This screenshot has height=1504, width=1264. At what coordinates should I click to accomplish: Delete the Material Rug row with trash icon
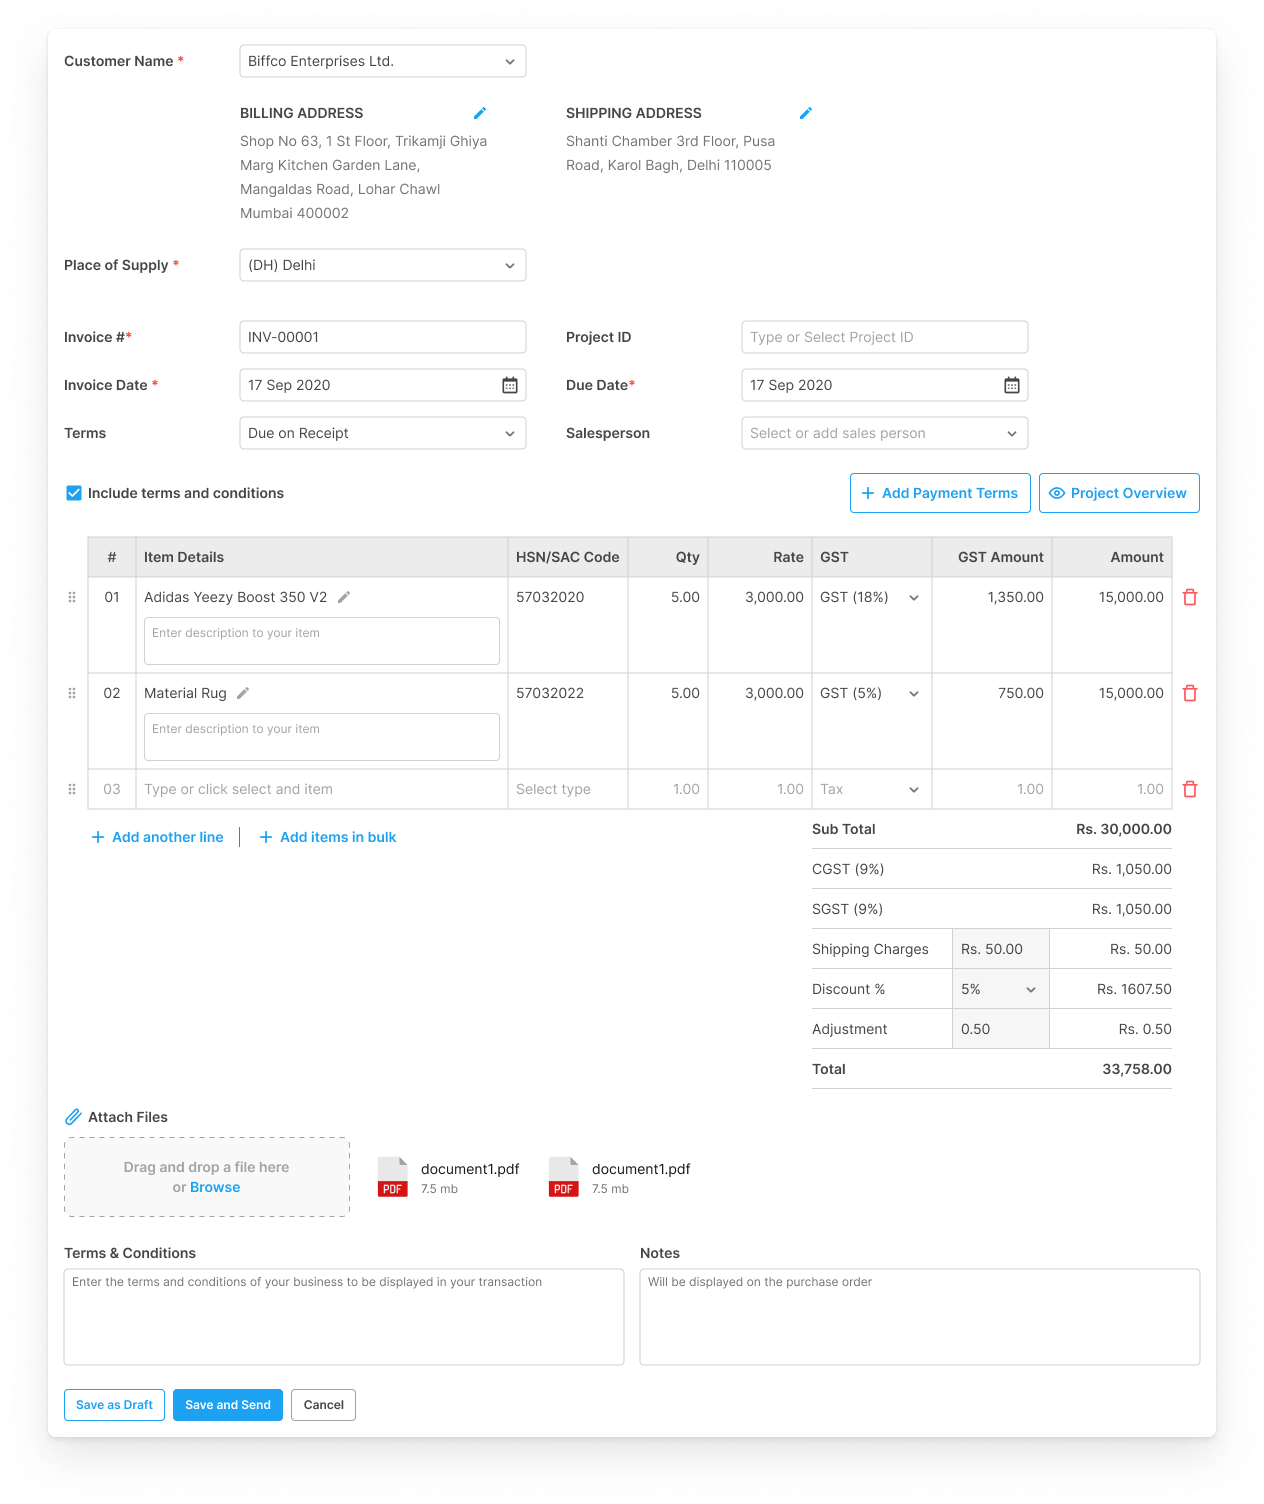(x=1190, y=693)
